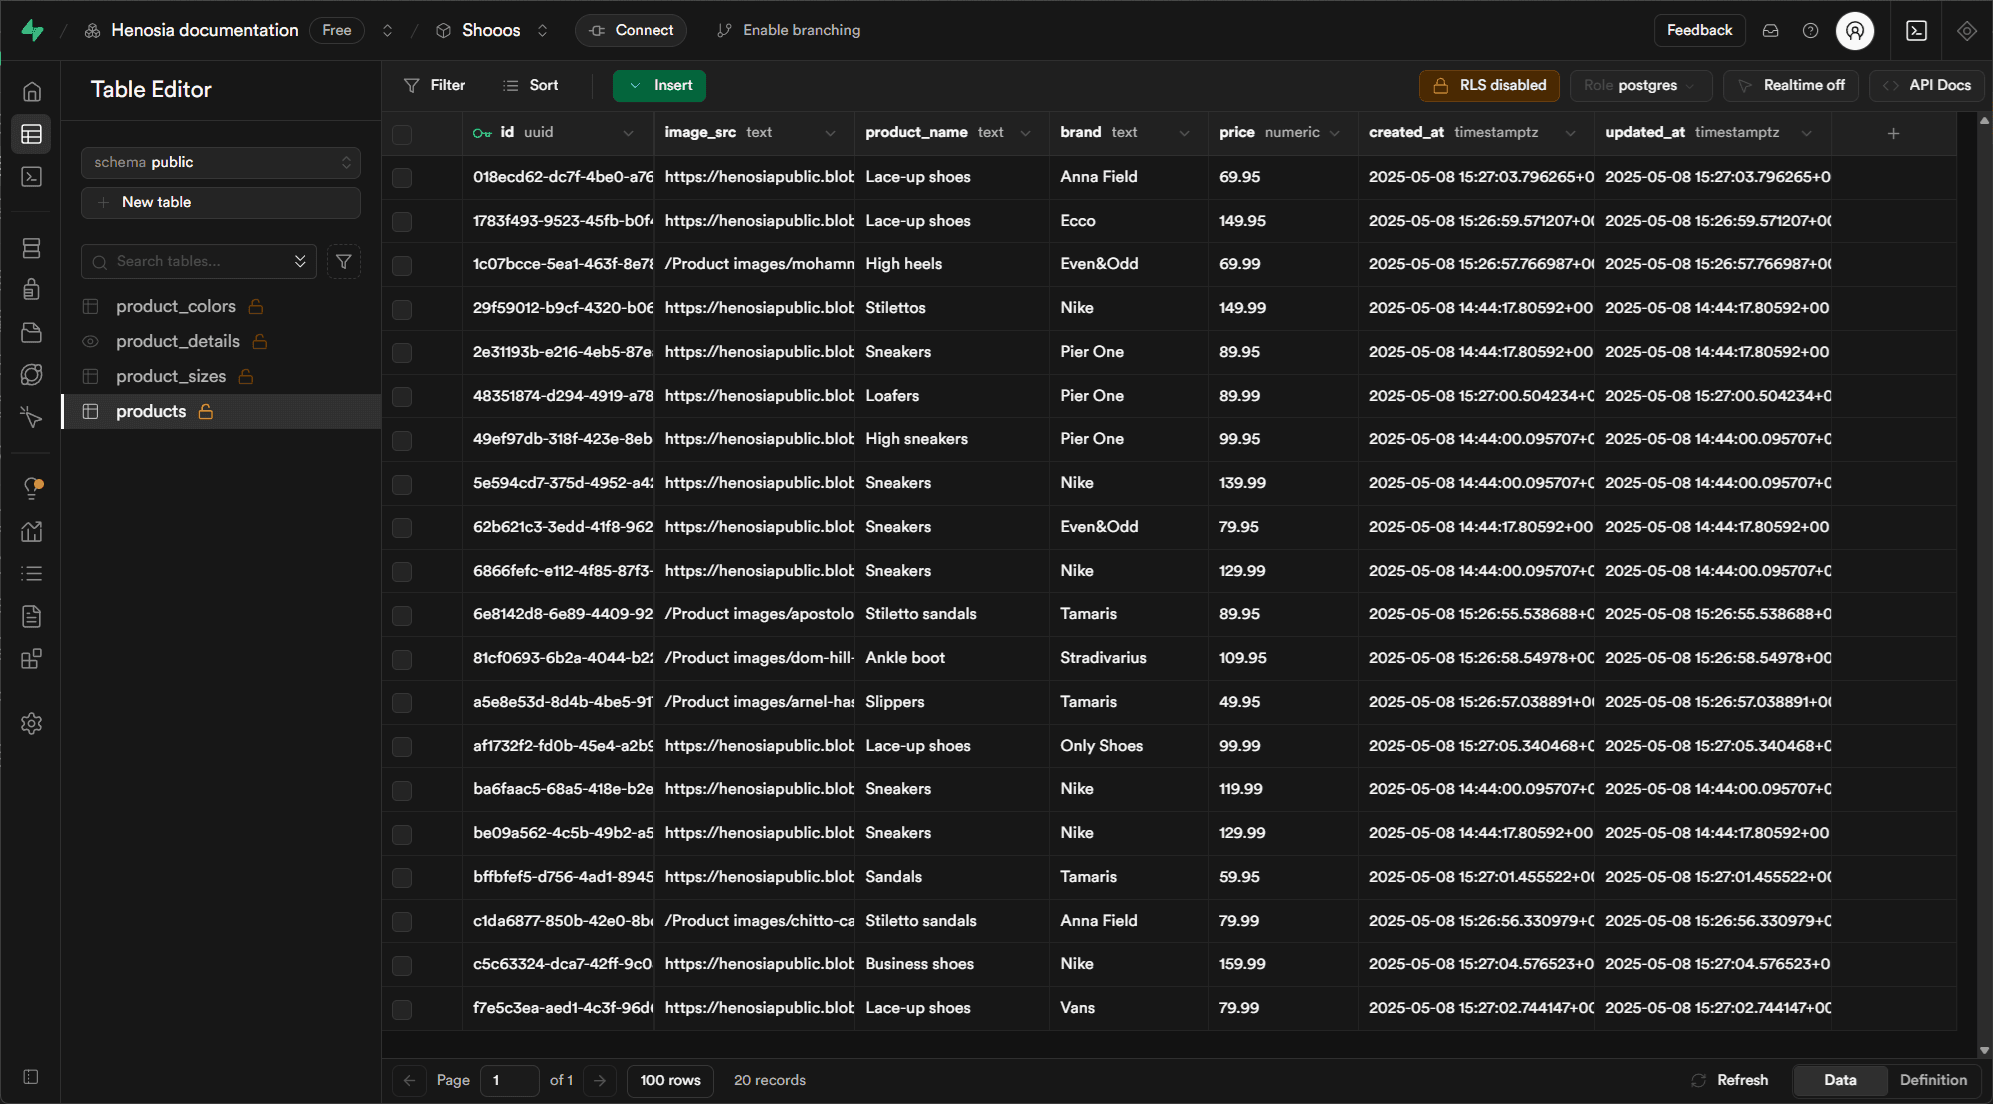This screenshot has height=1104, width=1993.
Task: Collapse sidebar using bottom-left panel icon
Action: pos(31,1077)
